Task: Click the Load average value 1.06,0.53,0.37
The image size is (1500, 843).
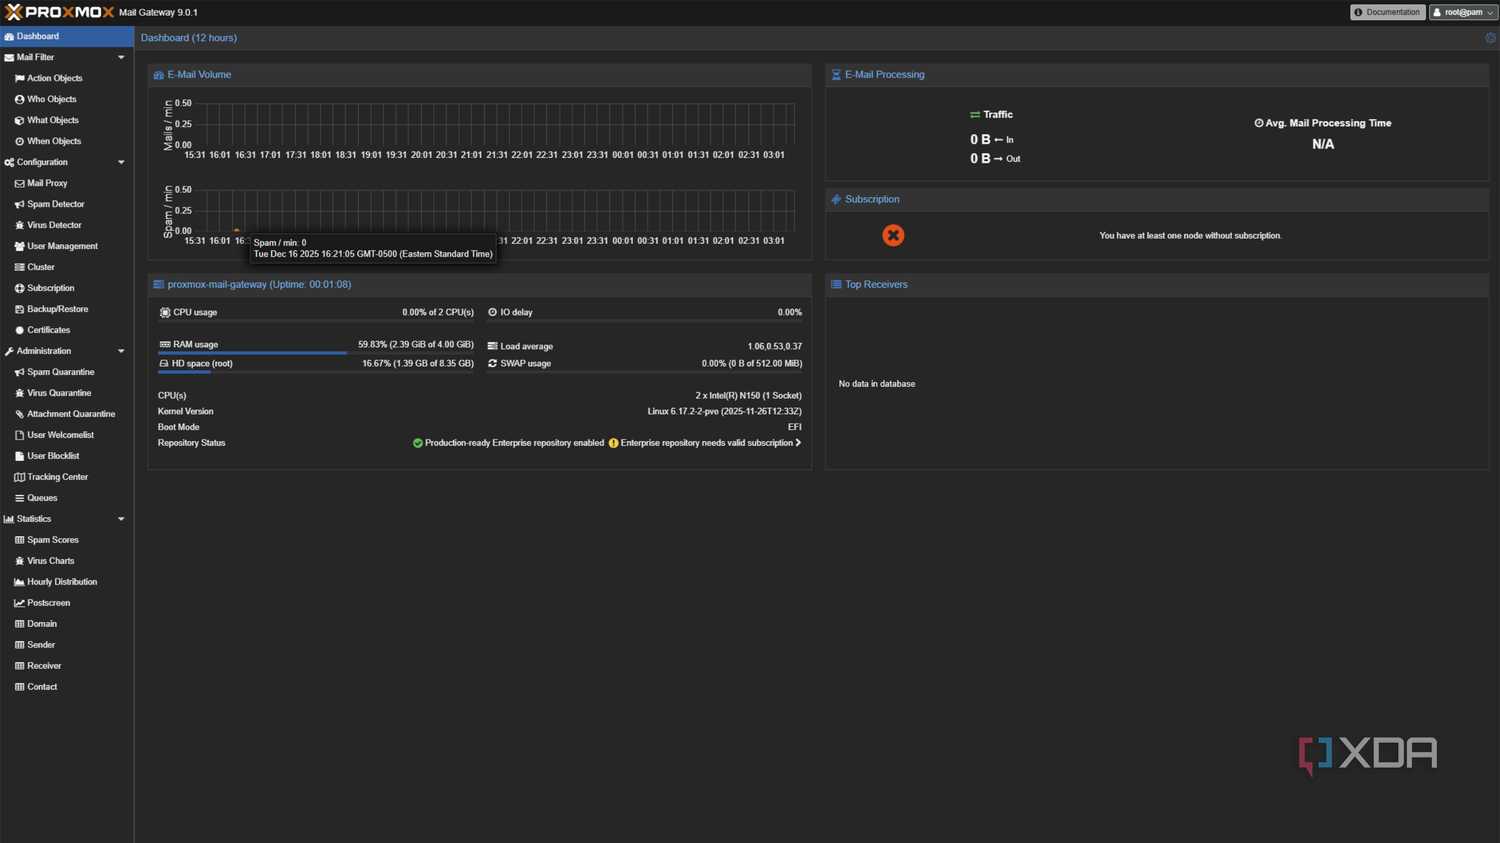Action: (x=774, y=347)
